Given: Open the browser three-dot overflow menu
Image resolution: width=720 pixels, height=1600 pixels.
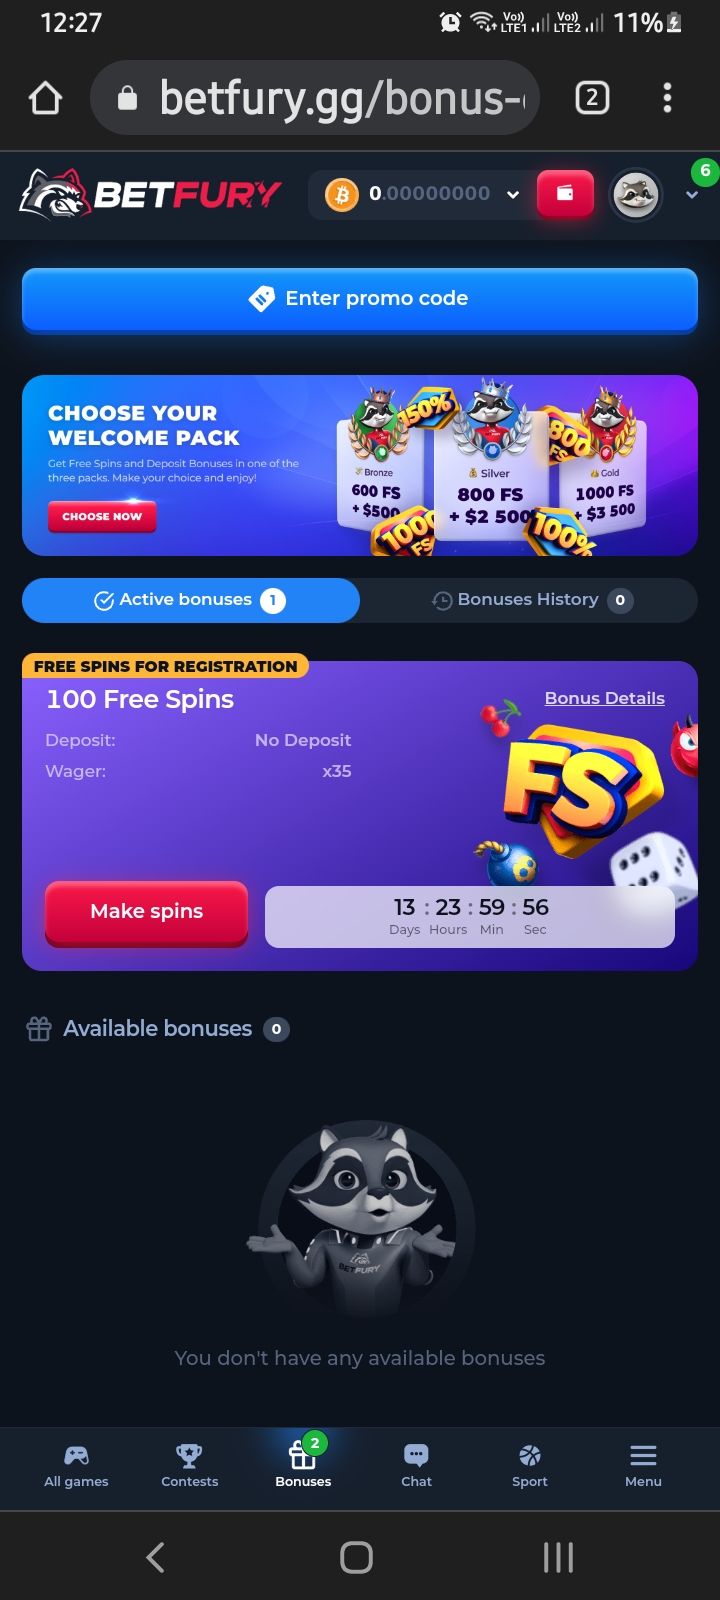Looking at the screenshot, I should point(667,97).
